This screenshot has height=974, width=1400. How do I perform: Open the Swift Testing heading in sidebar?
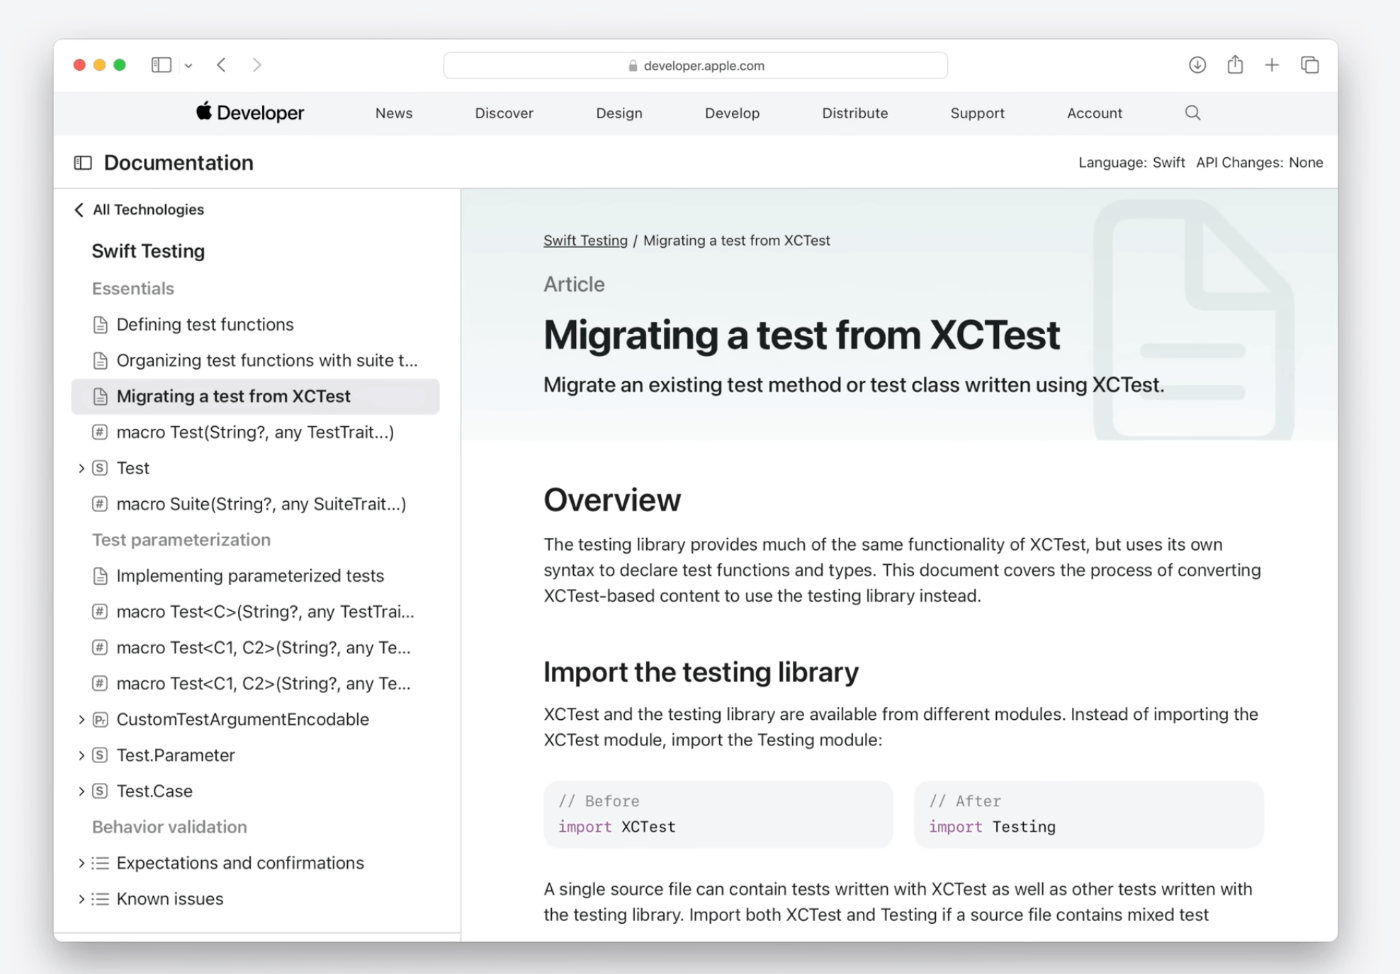pyautogui.click(x=148, y=251)
